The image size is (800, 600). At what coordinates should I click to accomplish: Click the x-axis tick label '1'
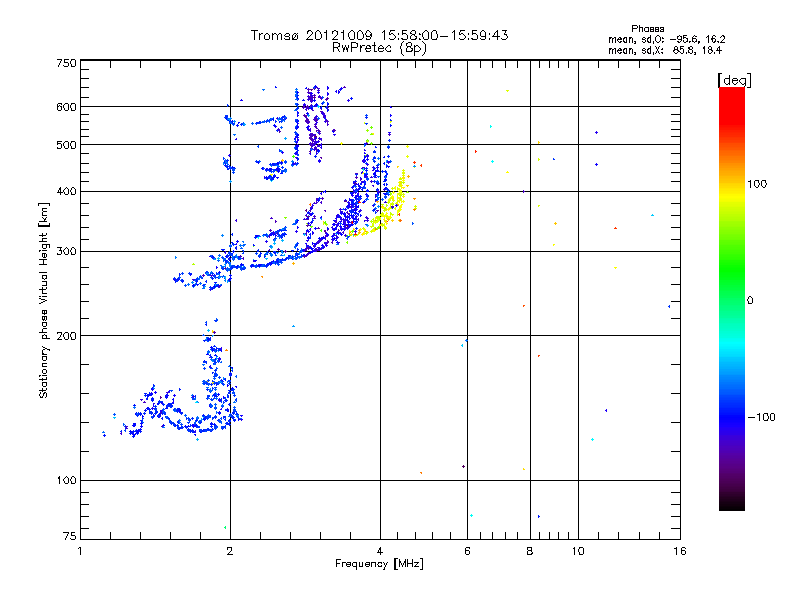tap(80, 551)
